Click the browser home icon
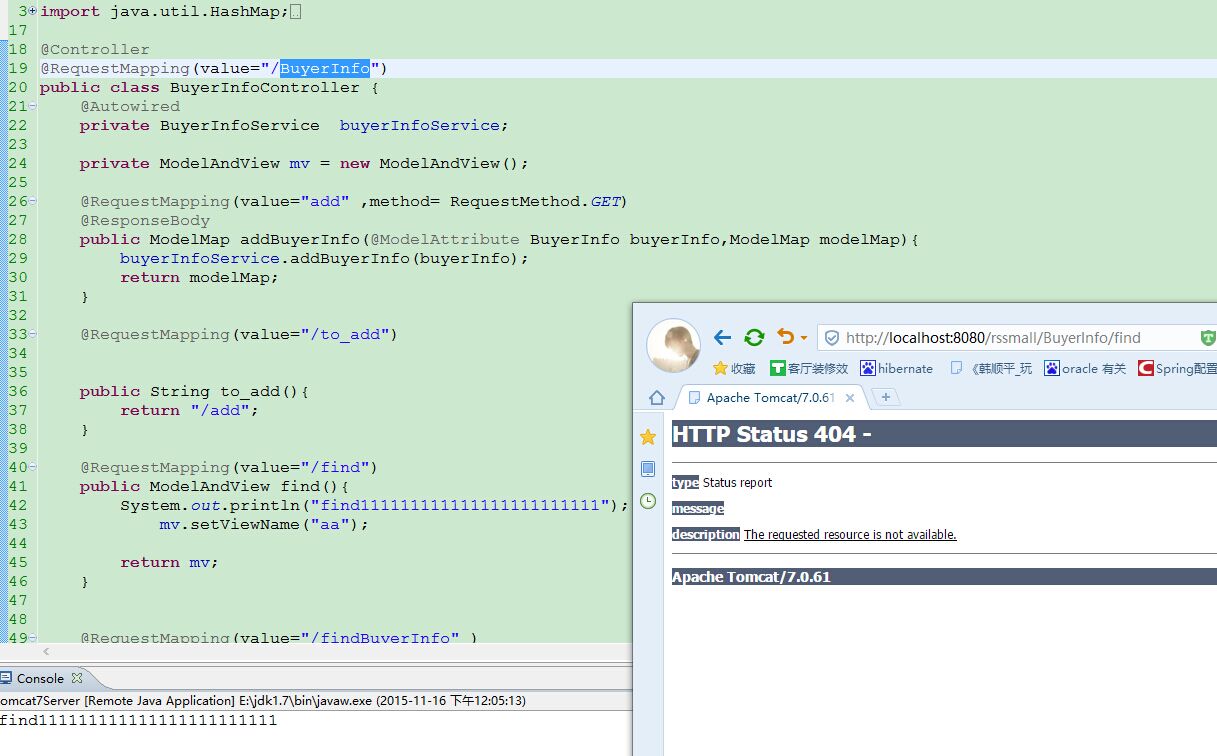Image resolution: width=1217 pixels, height=756 pixels. click(655, 397)
